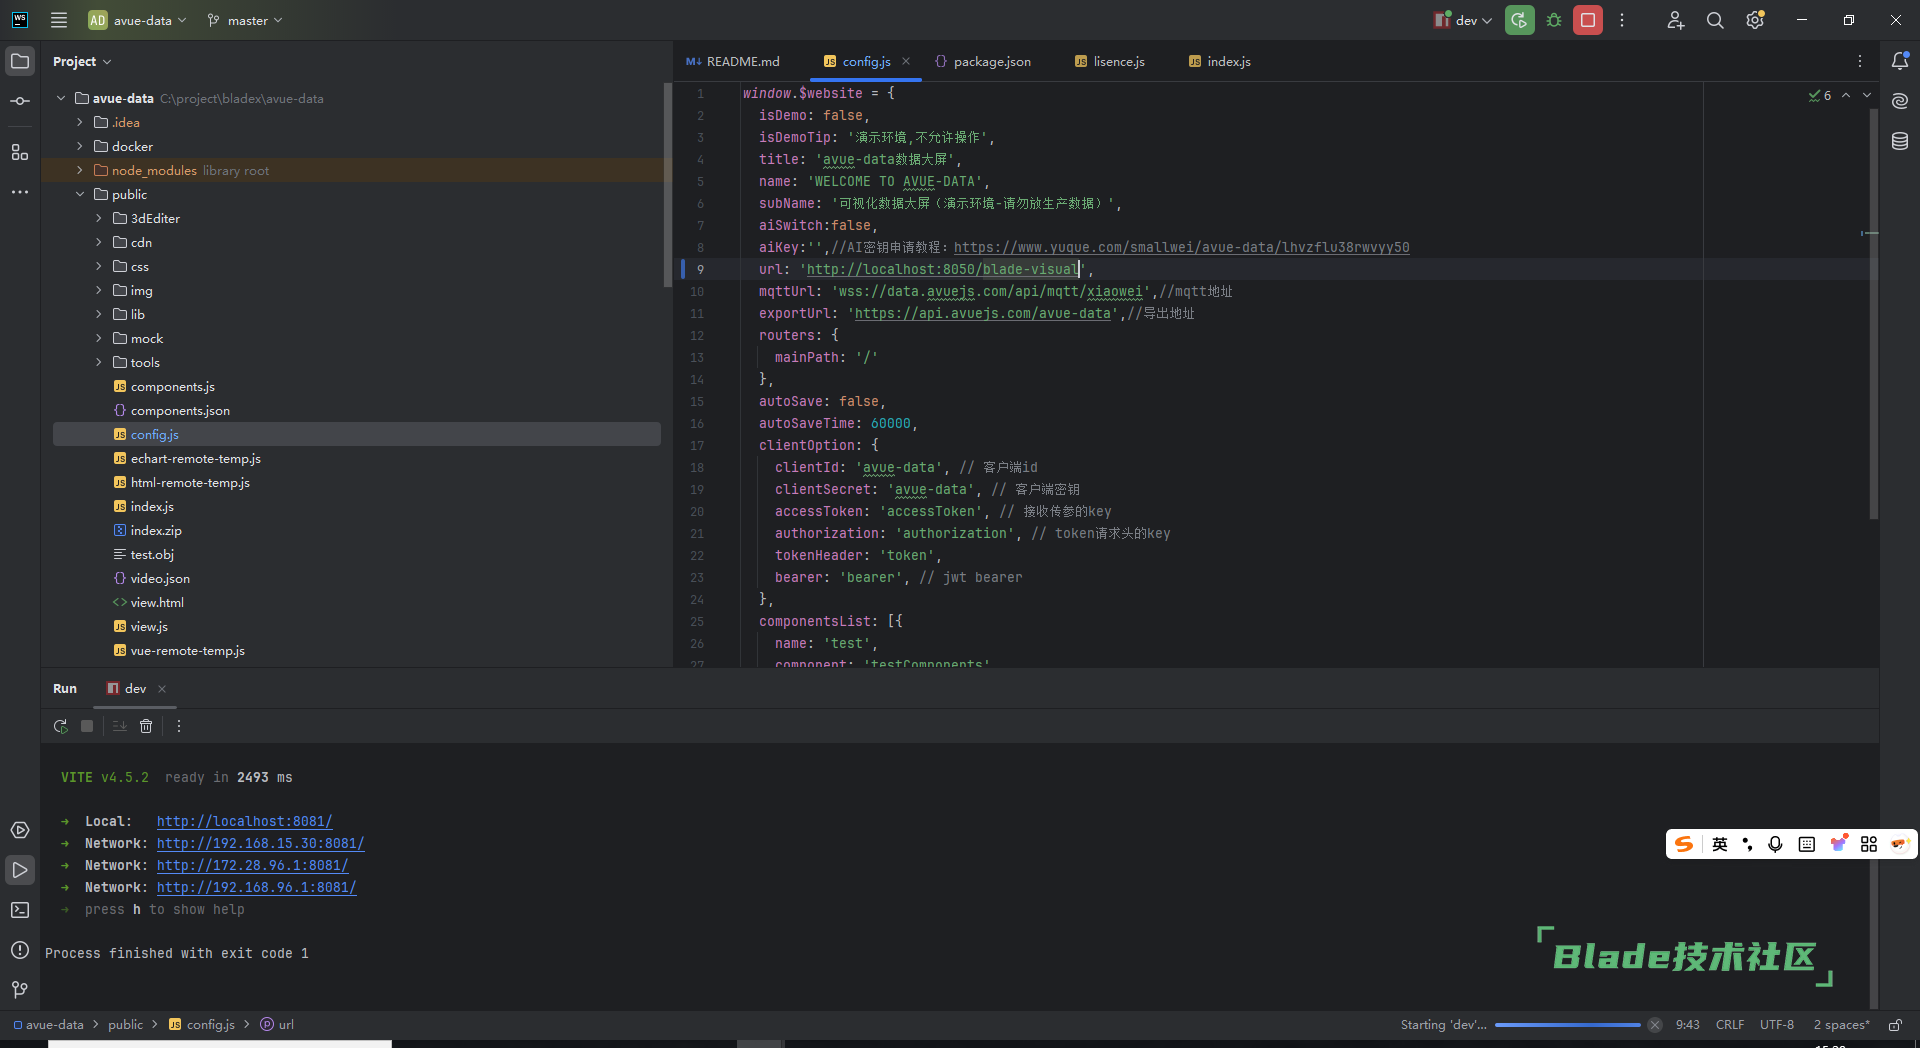Switch to the package.json tab
This screenshot has height=1048, width=1920.
coord(983,61)
